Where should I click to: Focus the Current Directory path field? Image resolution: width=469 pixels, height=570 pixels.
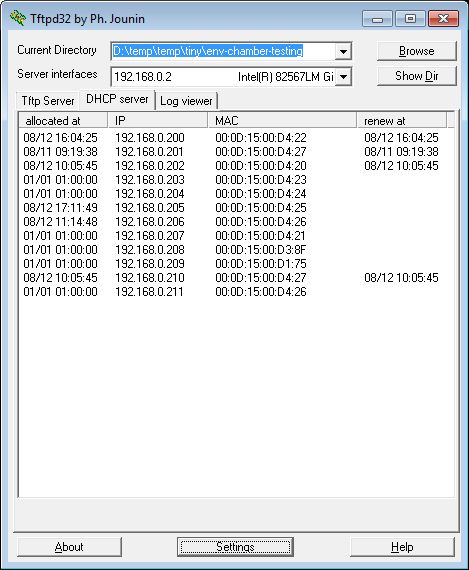click(223, 51)
